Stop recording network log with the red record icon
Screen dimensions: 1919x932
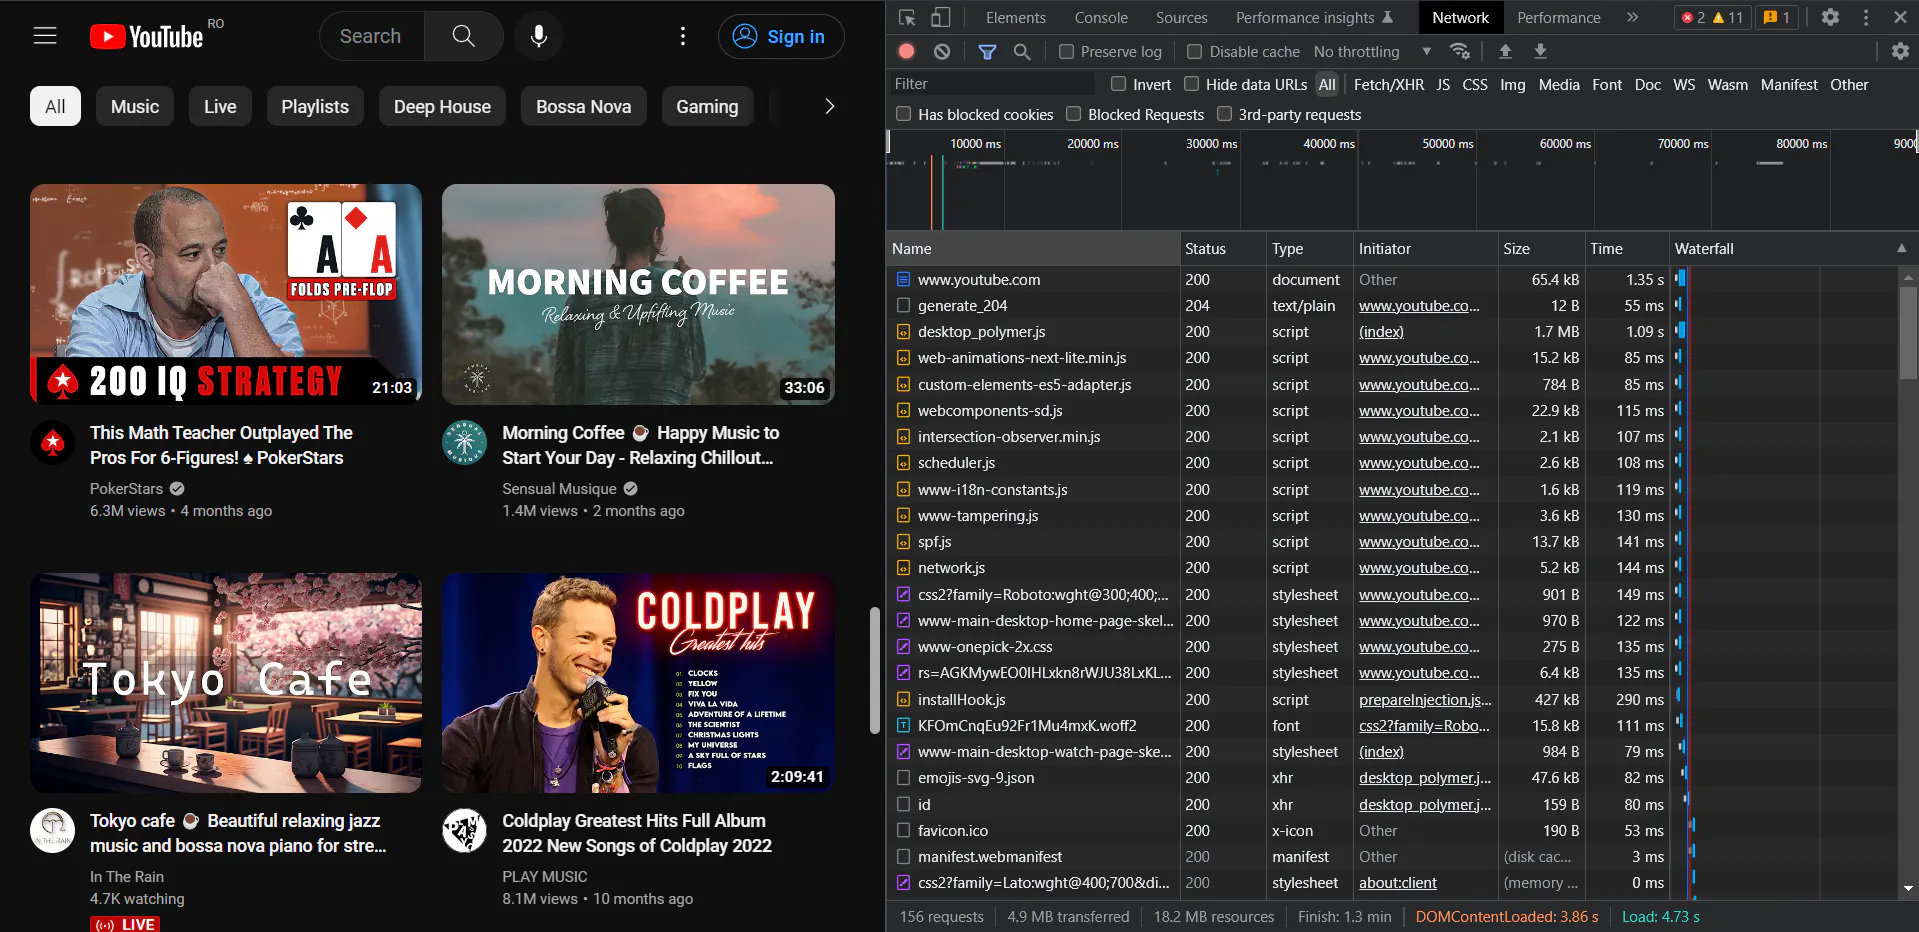[906, 51]
